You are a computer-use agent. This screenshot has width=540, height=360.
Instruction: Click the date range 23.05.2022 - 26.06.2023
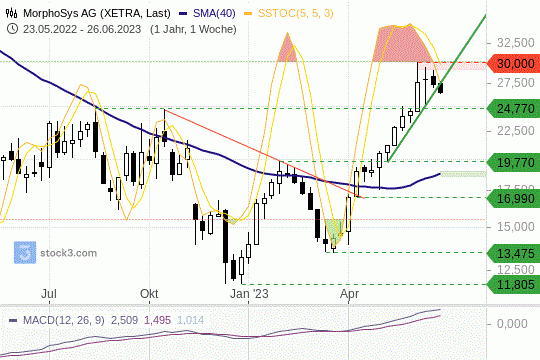pyautogui.click(x=82, y=29)
